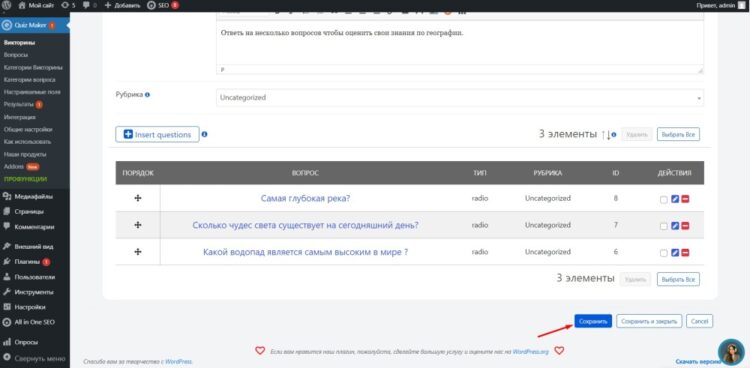Open question Какой водопад является самым высоким
This screenshot has width=750, height=368.
pos(305,252)
